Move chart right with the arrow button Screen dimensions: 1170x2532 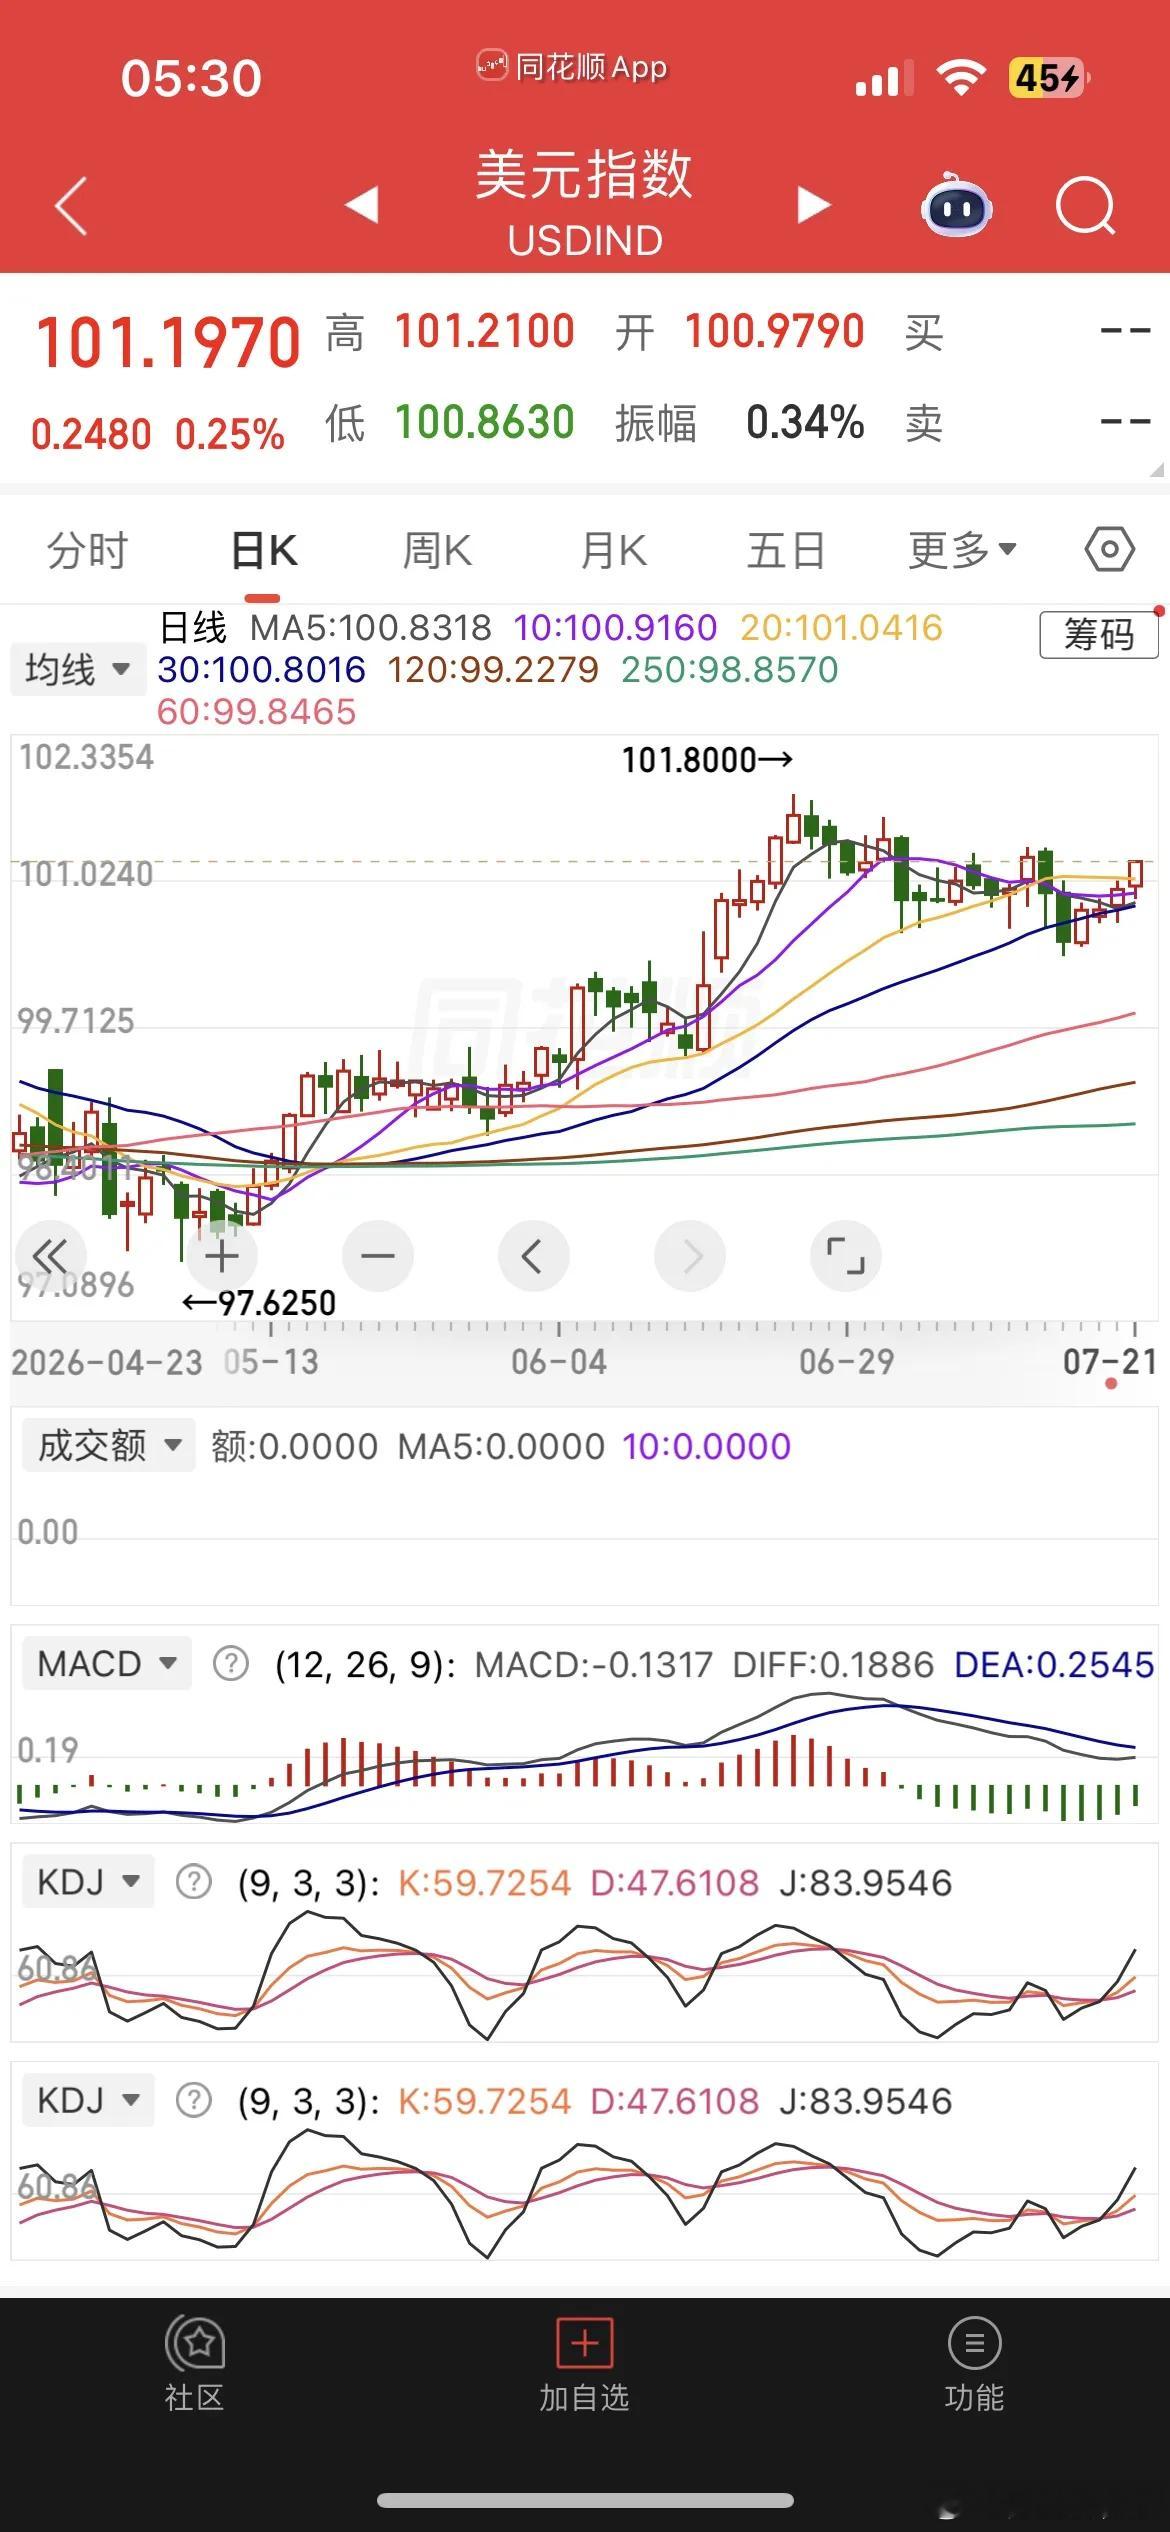pos(690,1256)
